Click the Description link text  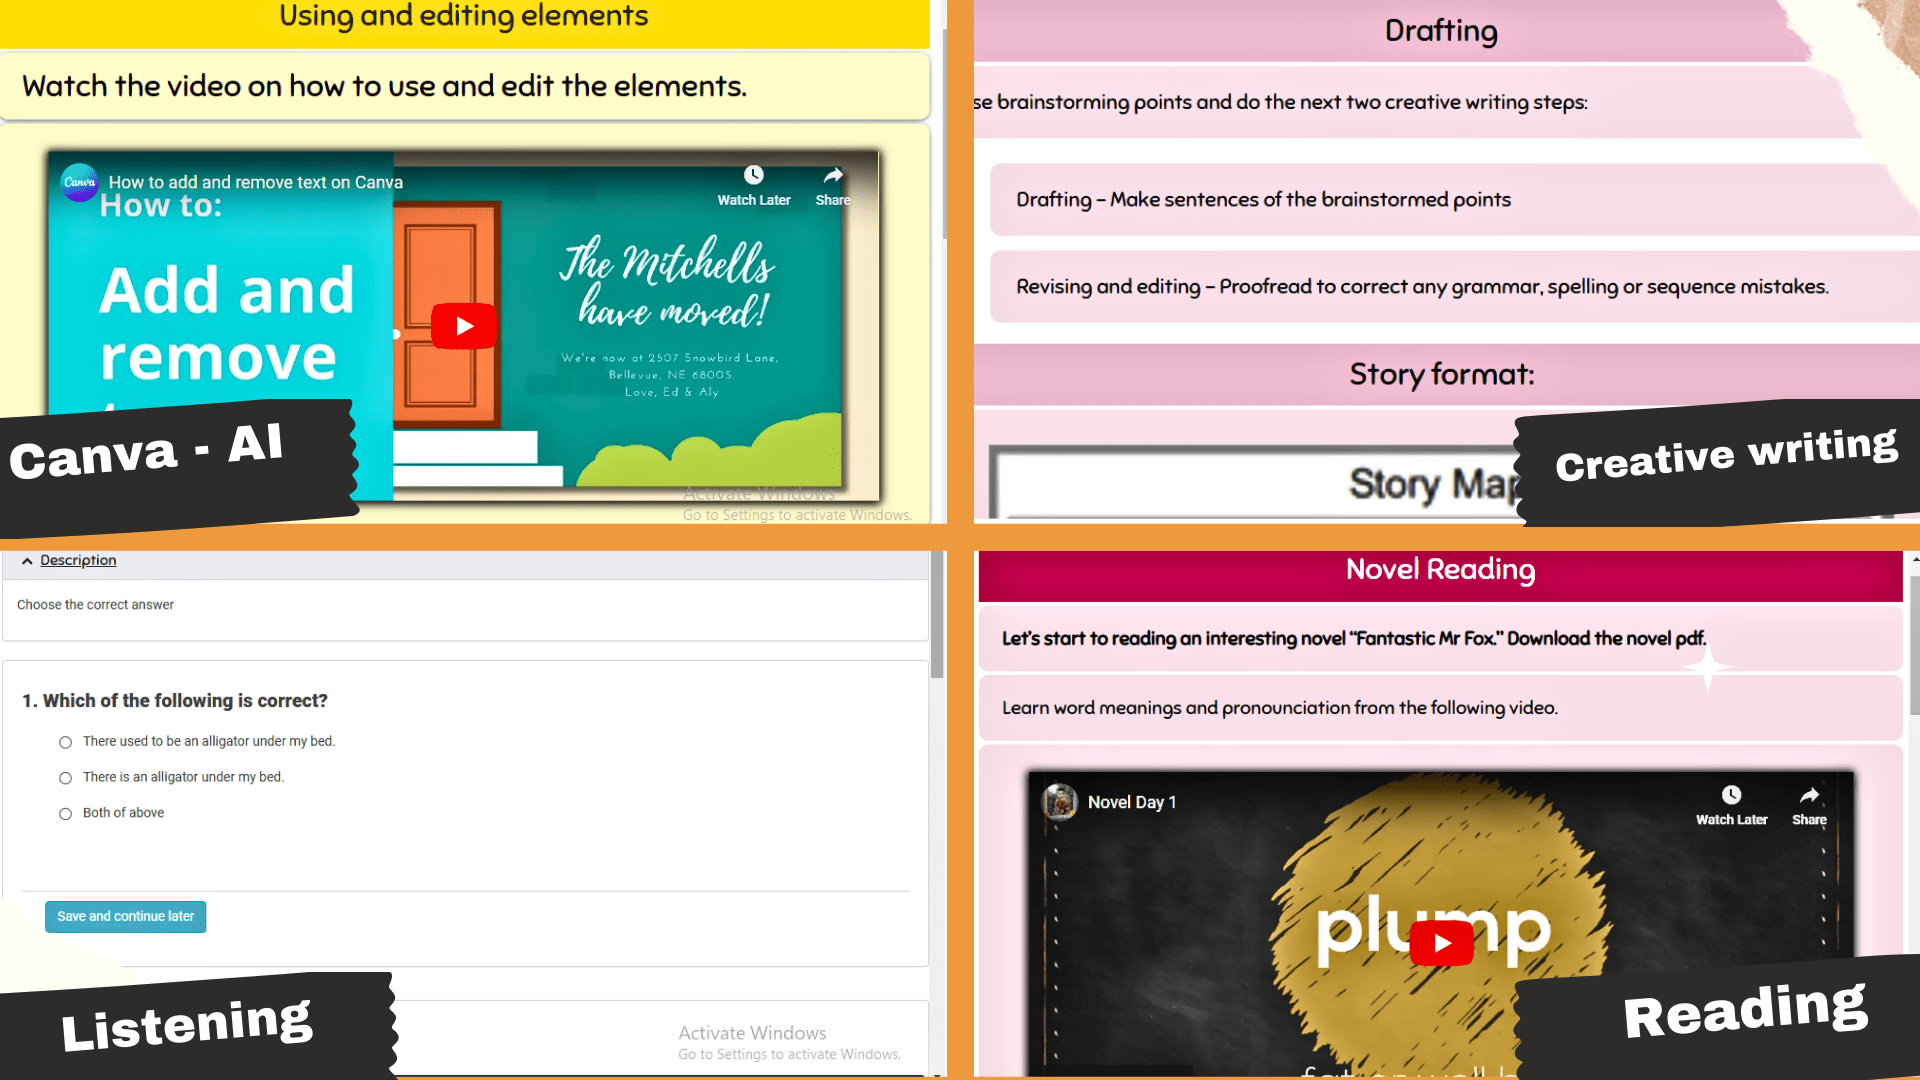point(78,560)
